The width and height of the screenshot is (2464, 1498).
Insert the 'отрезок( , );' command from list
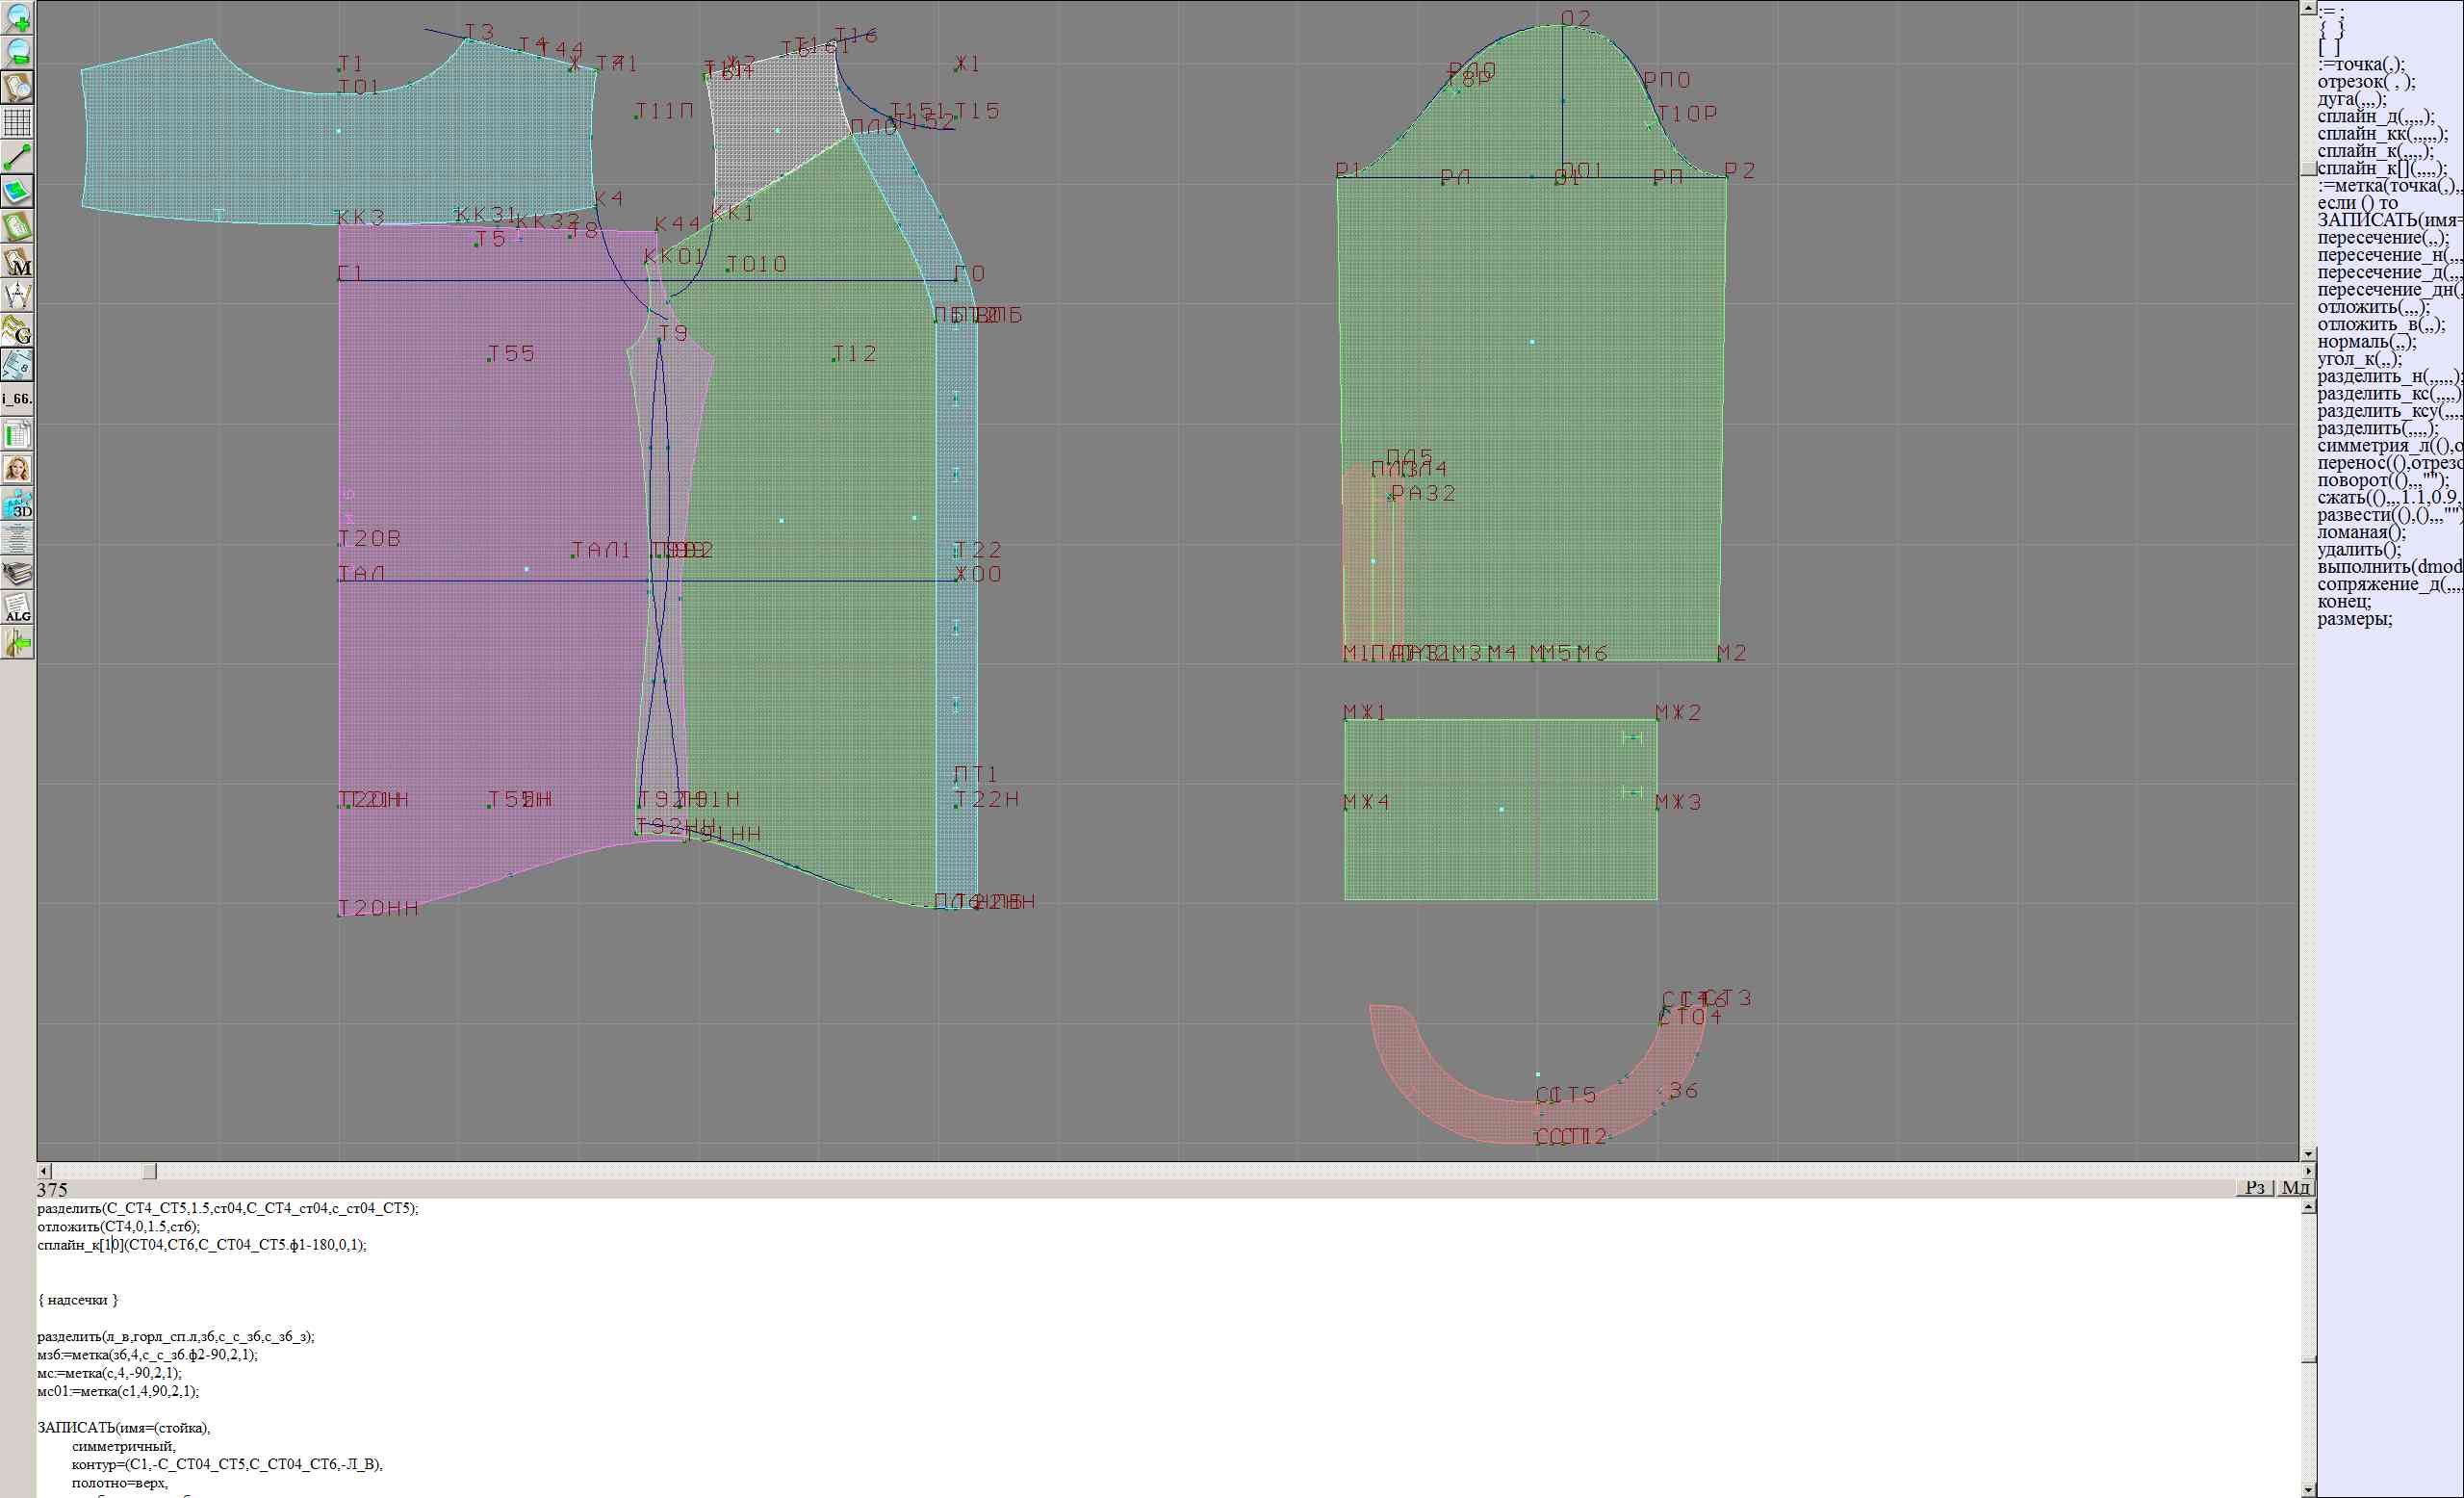[2365, 82]
